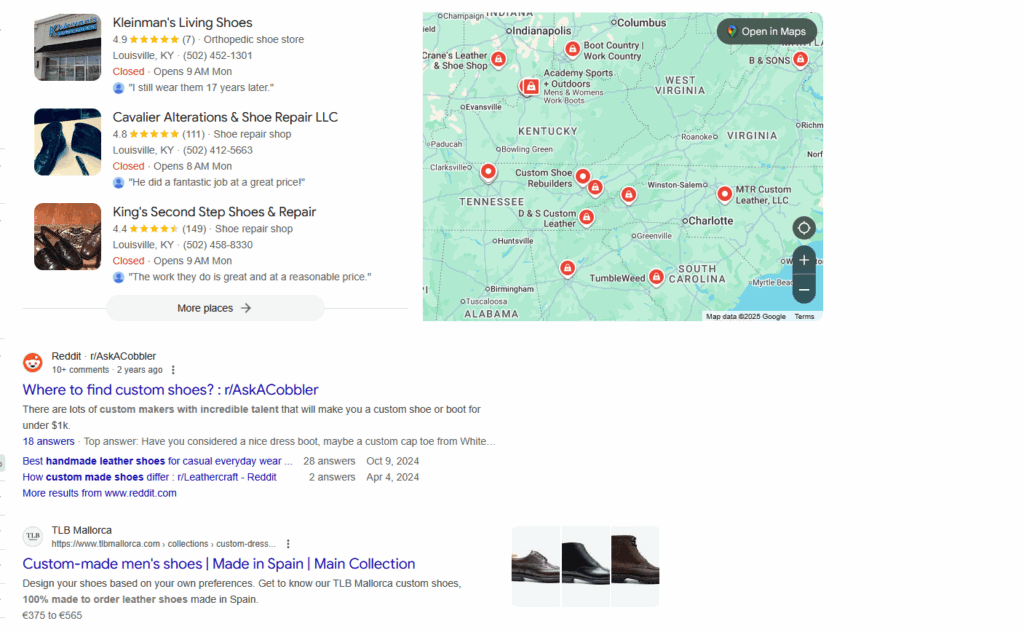
Task: Click the review "I still wear them 17 years later."
Action: click(201, 87)
